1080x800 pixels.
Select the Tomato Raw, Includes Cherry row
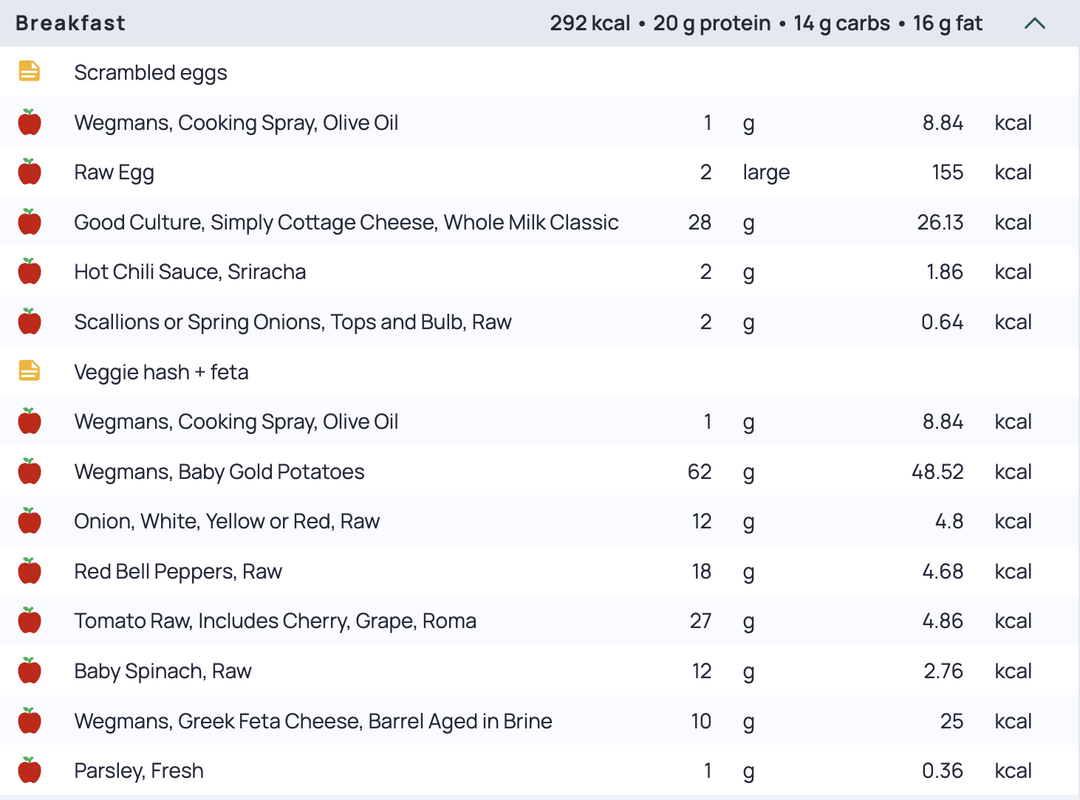click(x=540, y=620)
